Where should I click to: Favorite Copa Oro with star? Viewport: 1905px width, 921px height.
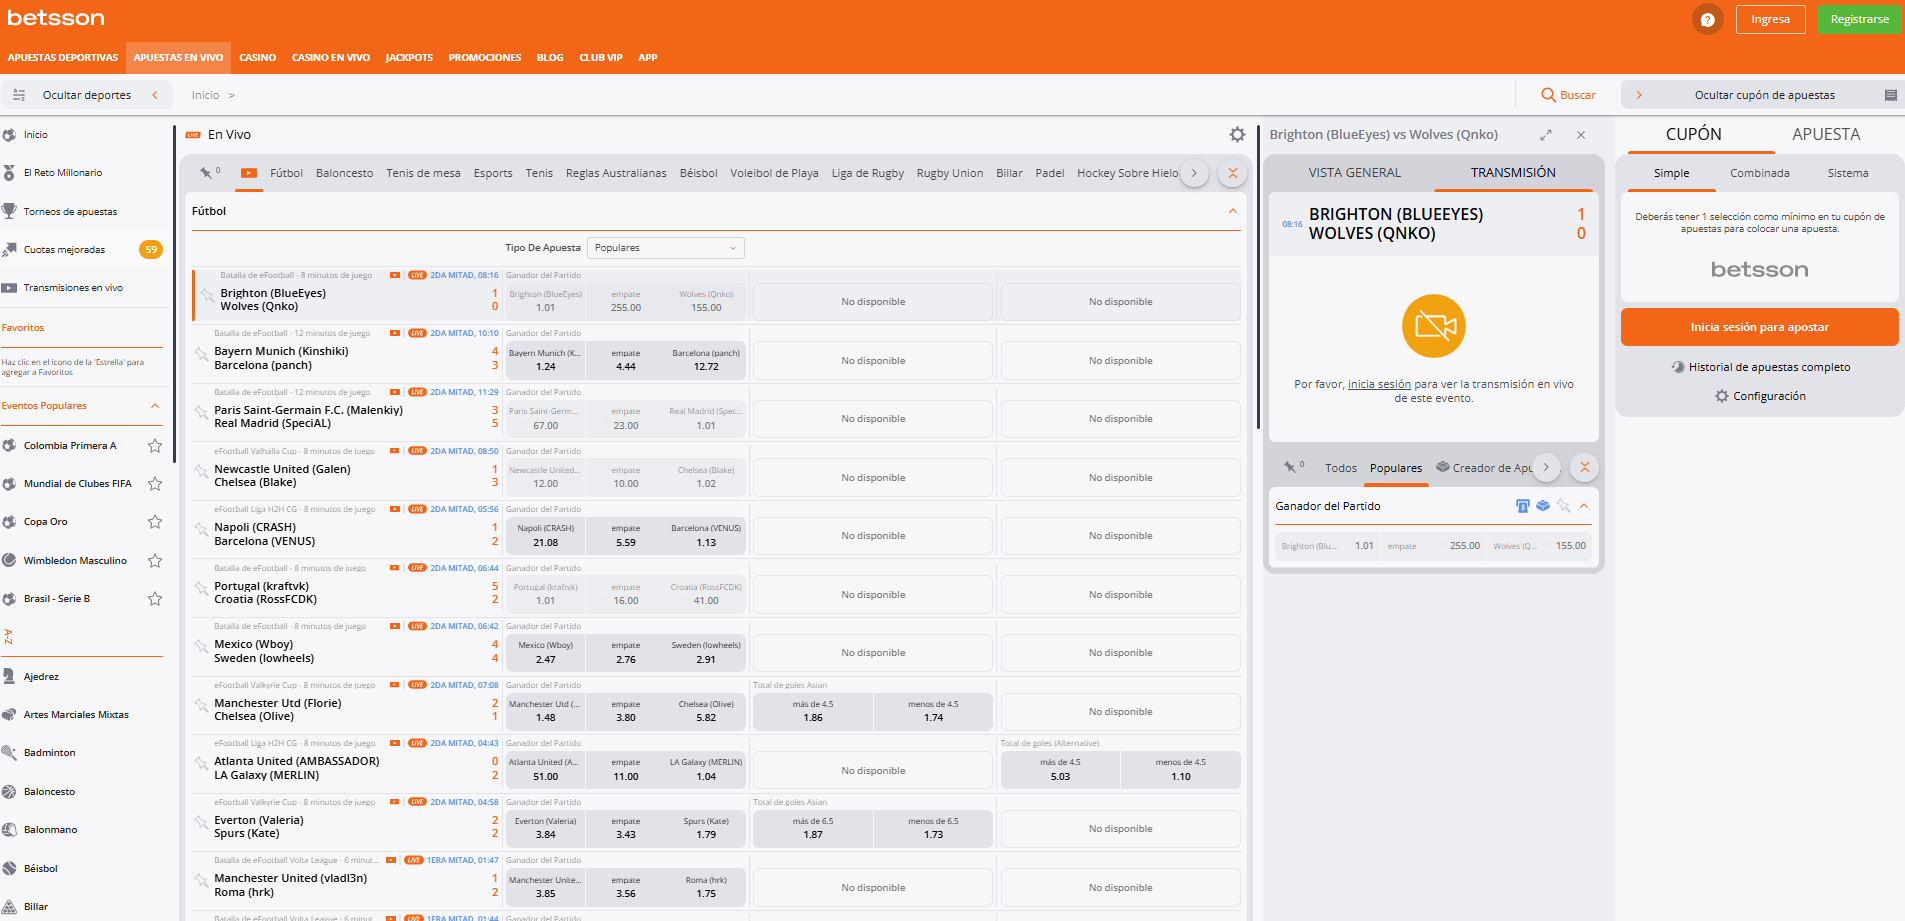[x=155, y=522]
